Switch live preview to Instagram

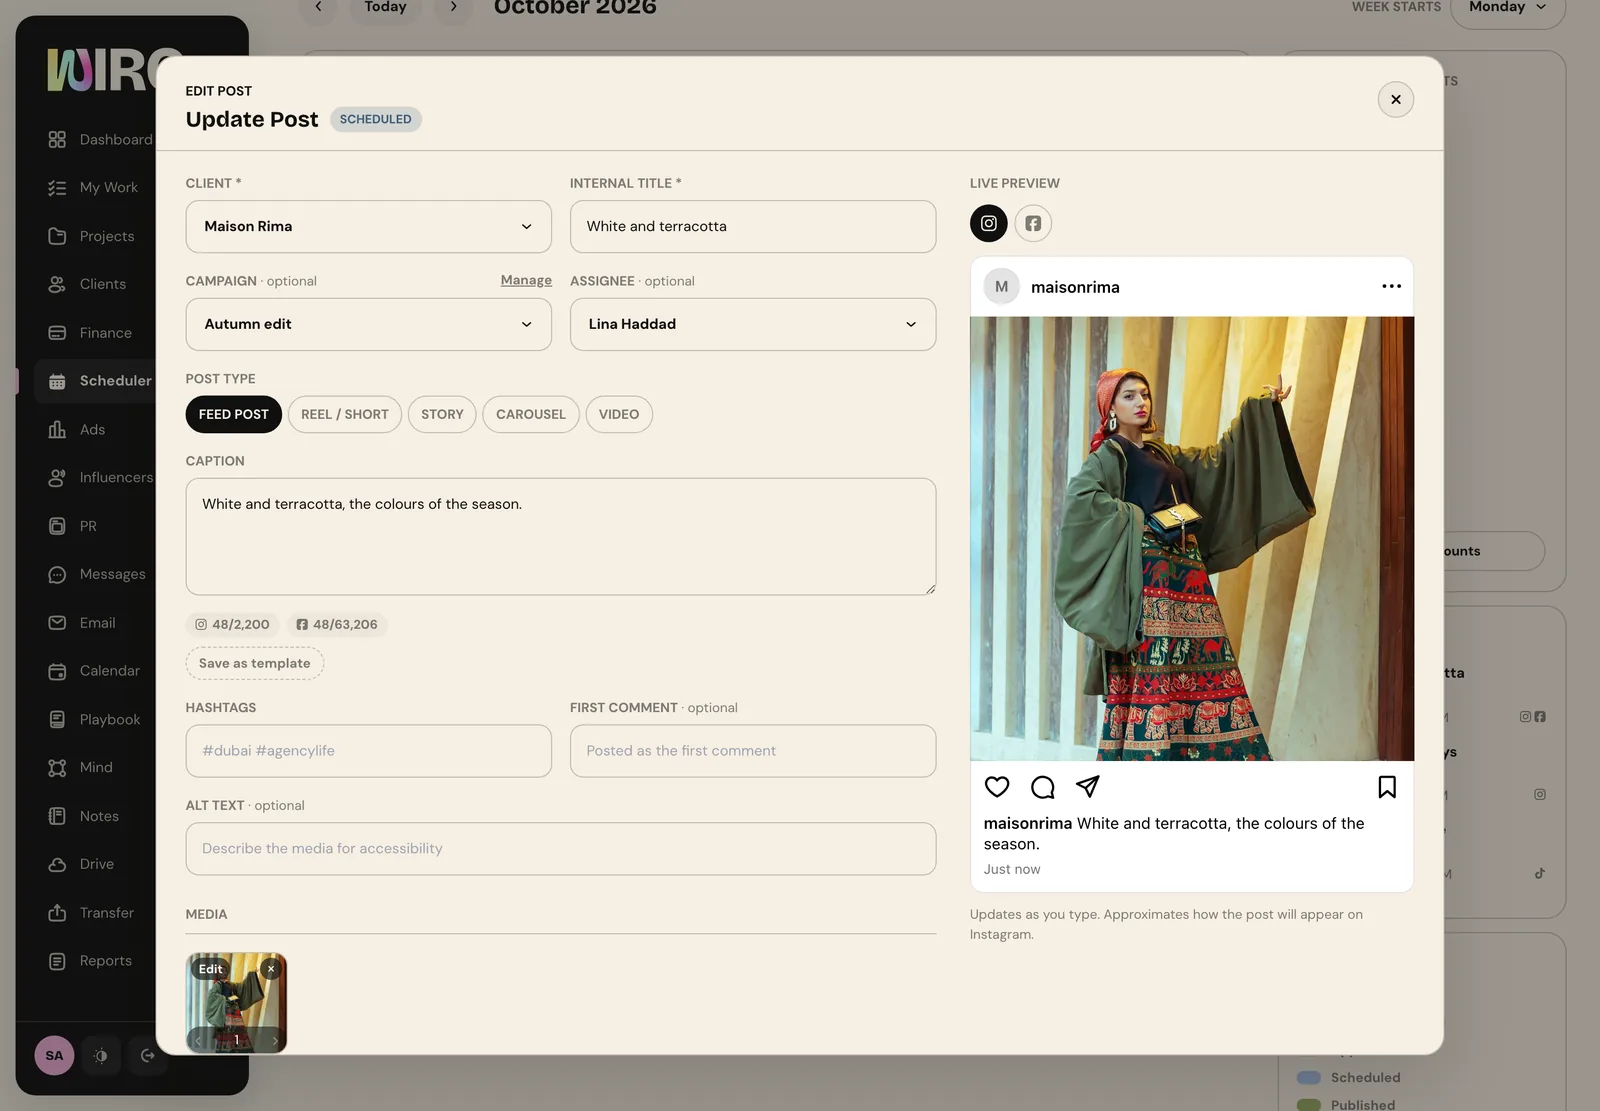point(988,223)
